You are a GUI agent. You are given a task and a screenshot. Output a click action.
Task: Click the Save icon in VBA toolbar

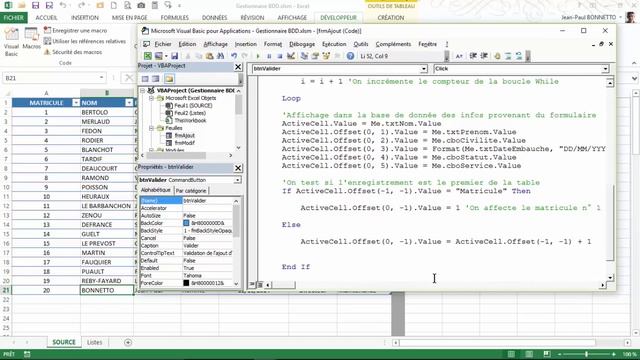pyautogui.click(x=174, y=56)
